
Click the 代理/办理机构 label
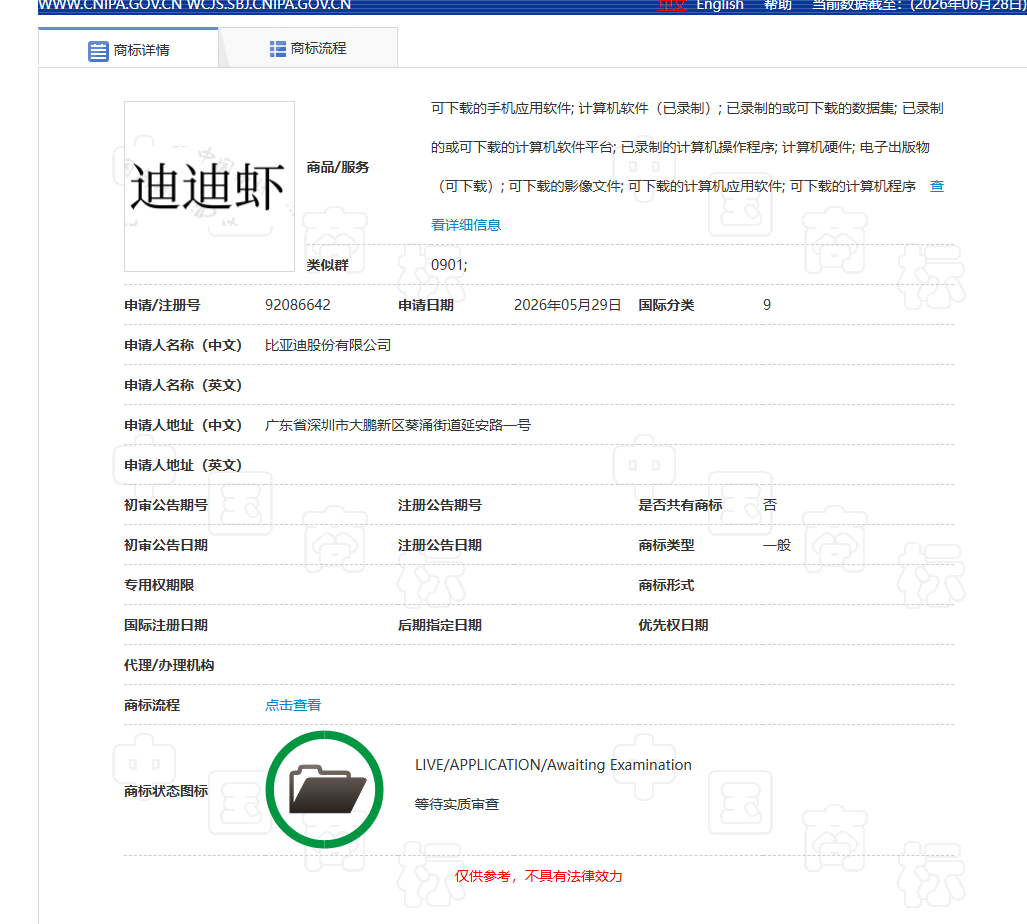(x=169, y=665)
